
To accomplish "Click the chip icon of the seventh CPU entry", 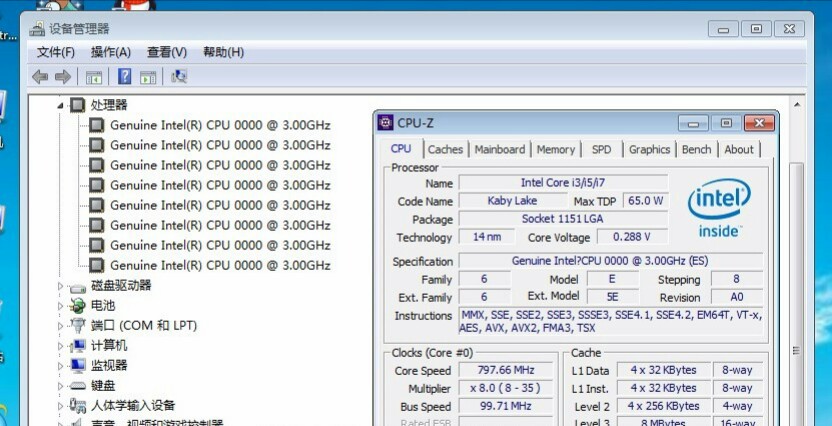I will 96,245.
